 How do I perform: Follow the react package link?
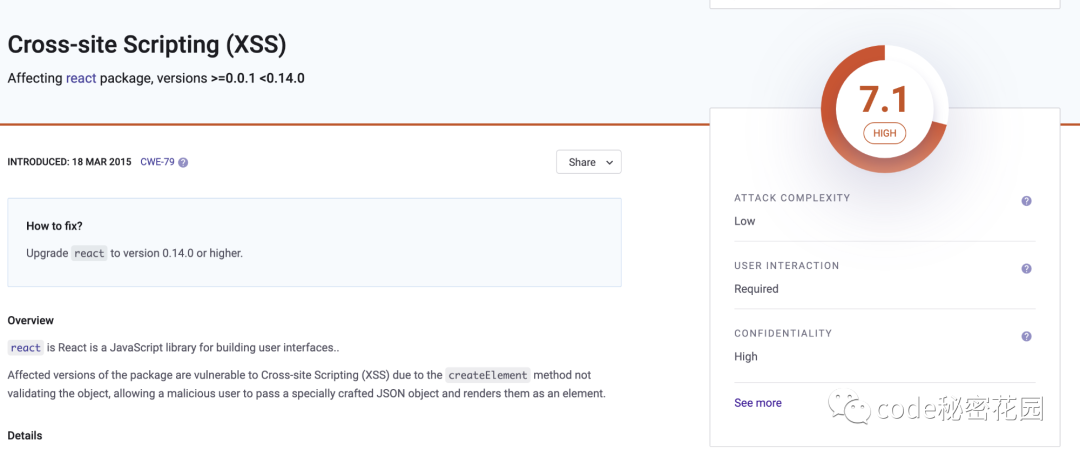81,78
